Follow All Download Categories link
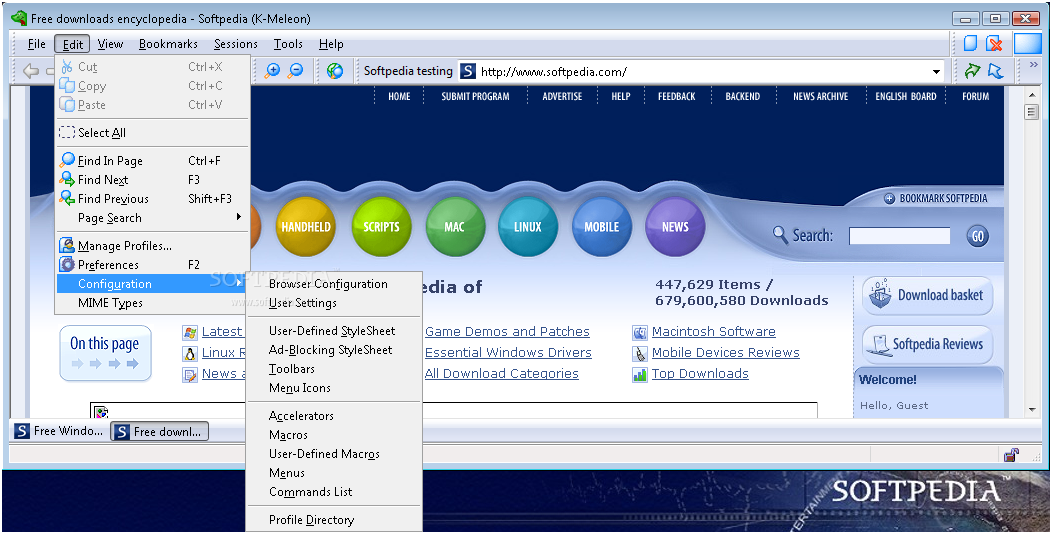Image resolution: width=1050 pixels, height=534 pixels. click(x=502, y=374)
